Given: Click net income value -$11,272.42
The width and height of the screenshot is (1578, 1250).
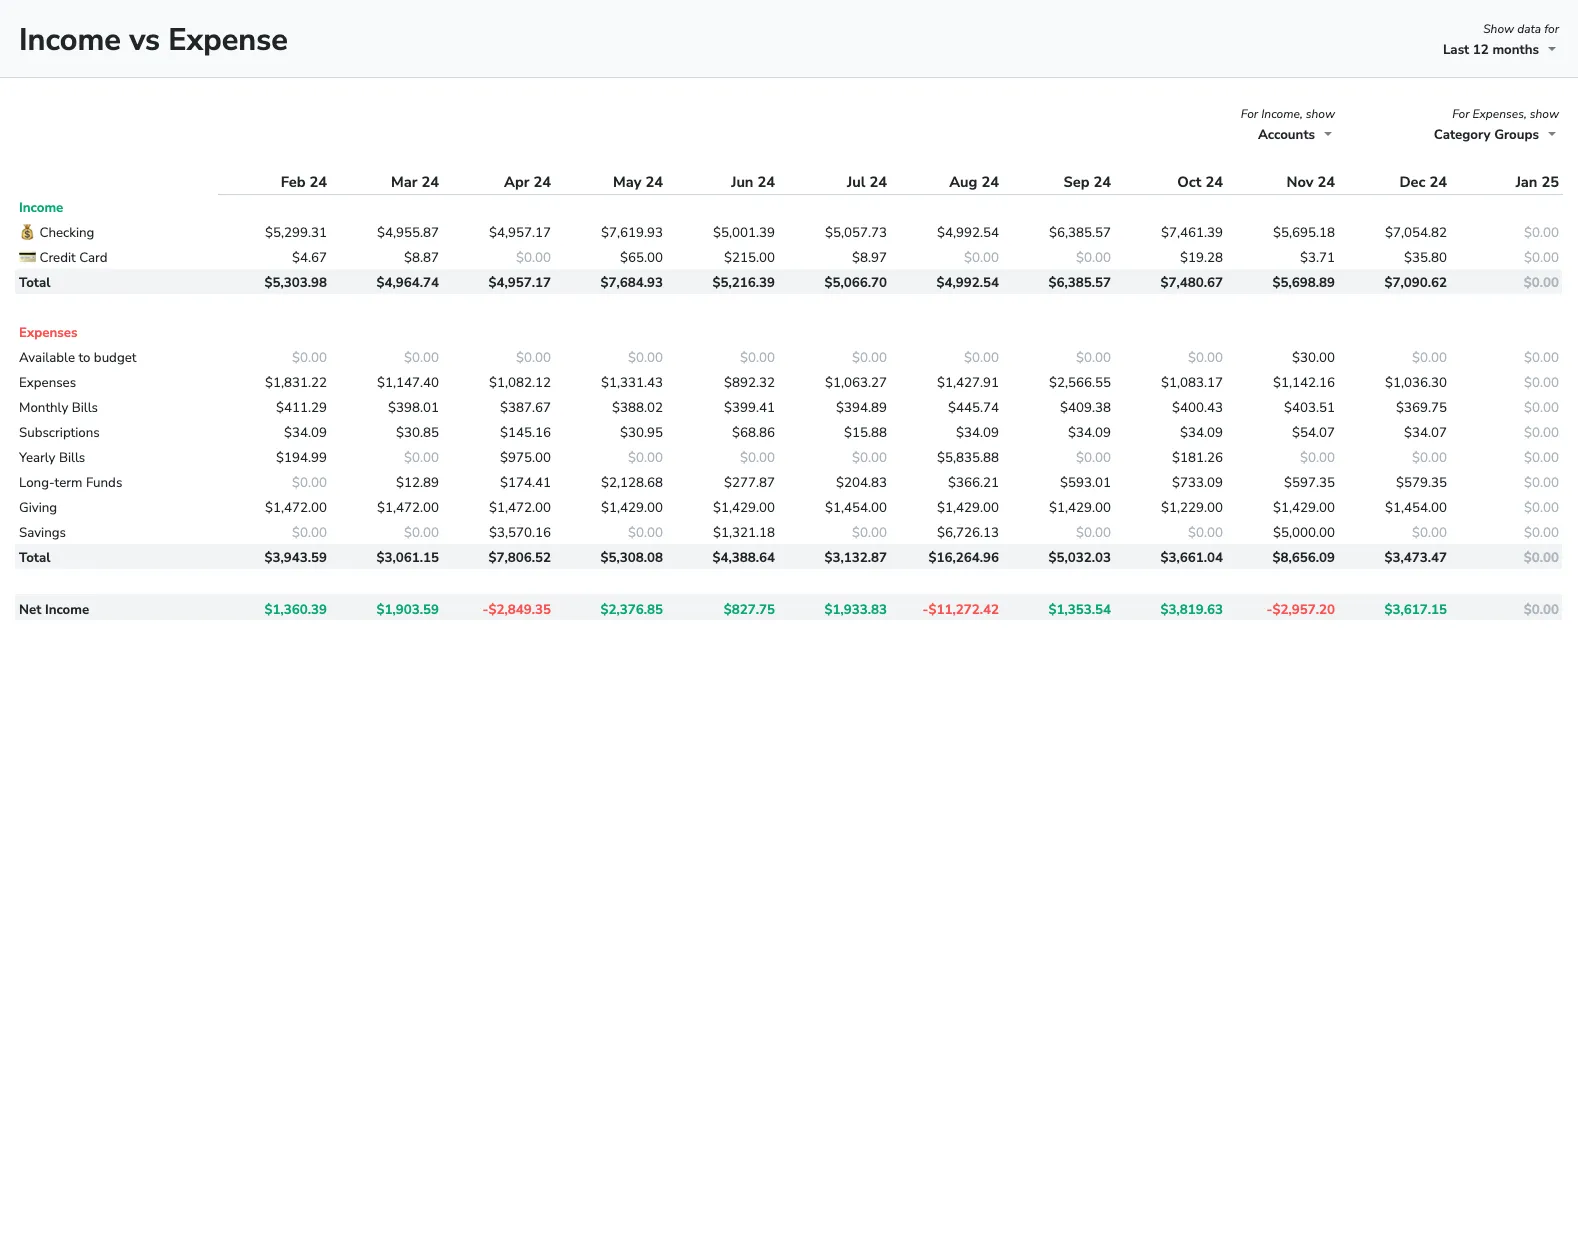Looking at the screenshot, I should (x=961, y=610).
